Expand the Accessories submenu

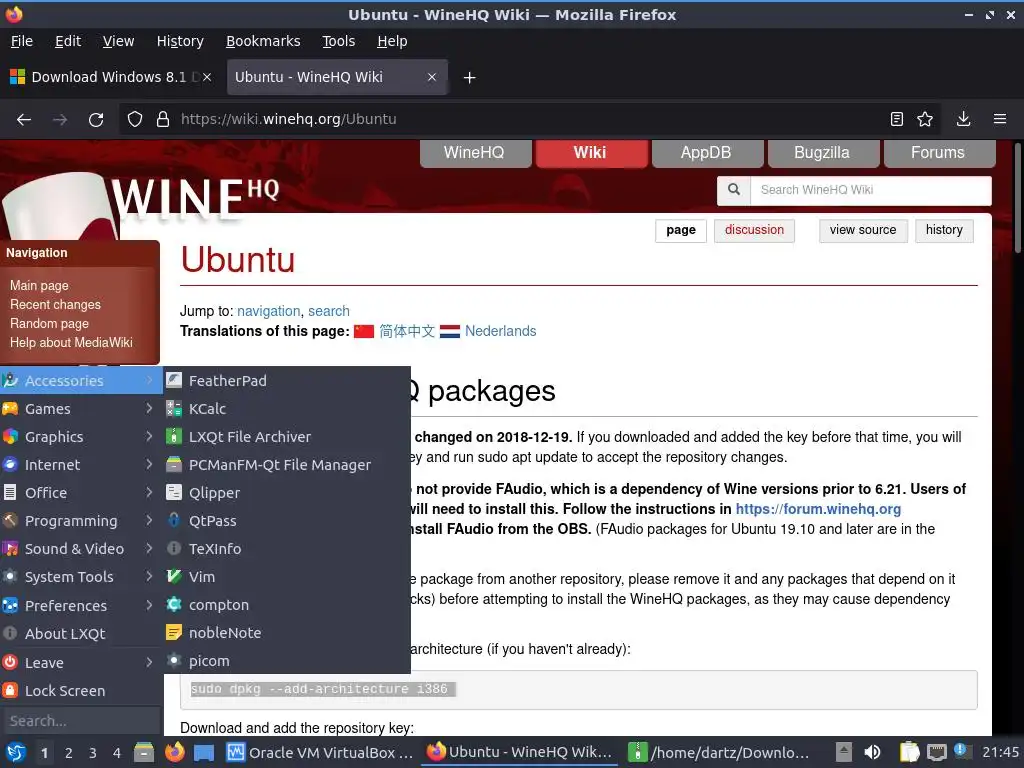81,380
